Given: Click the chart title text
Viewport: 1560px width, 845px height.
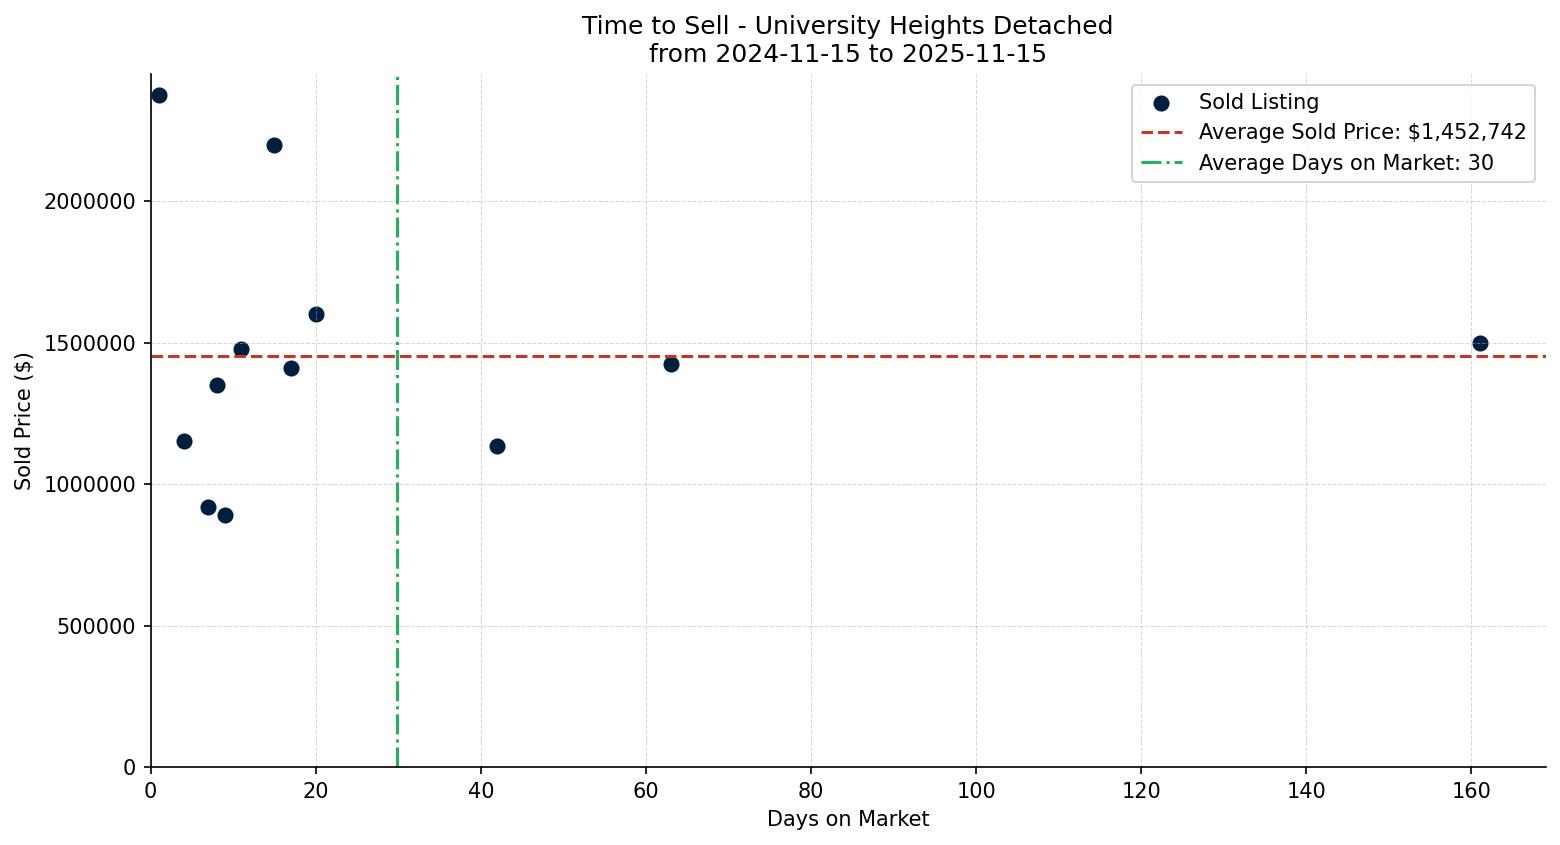Looking at the screenshot, I should 847,40.
